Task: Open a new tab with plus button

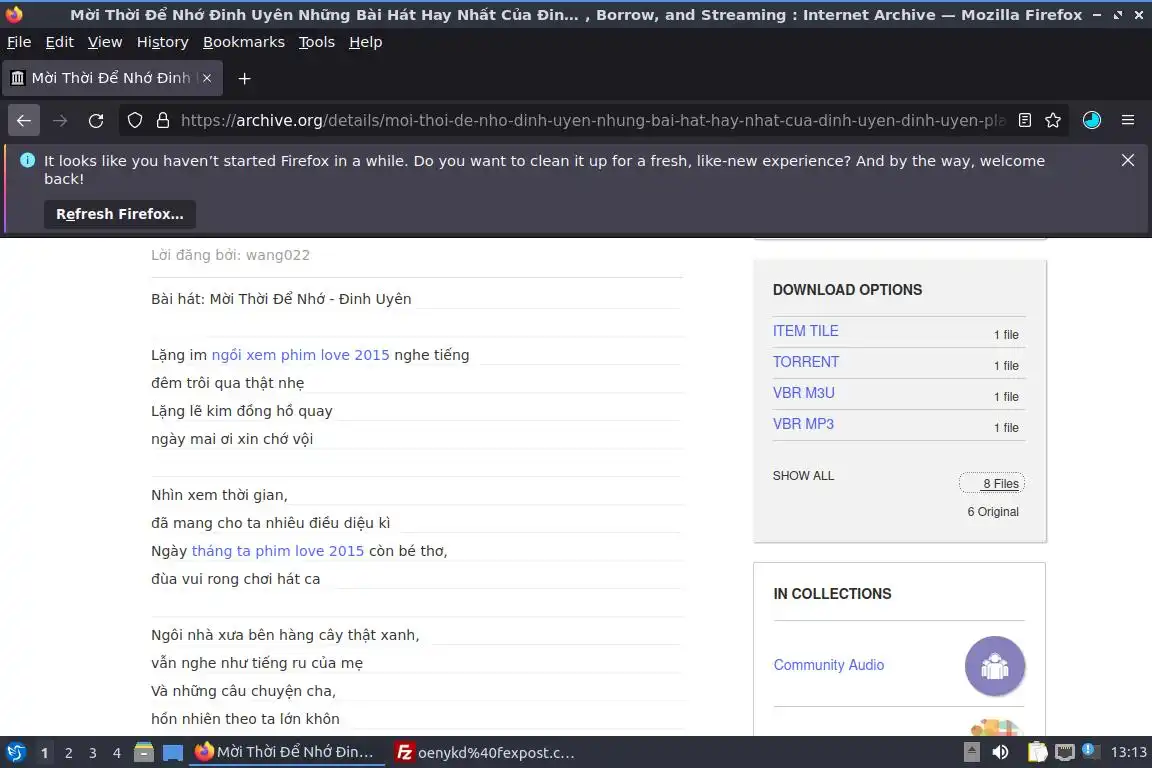Action: 245,79
